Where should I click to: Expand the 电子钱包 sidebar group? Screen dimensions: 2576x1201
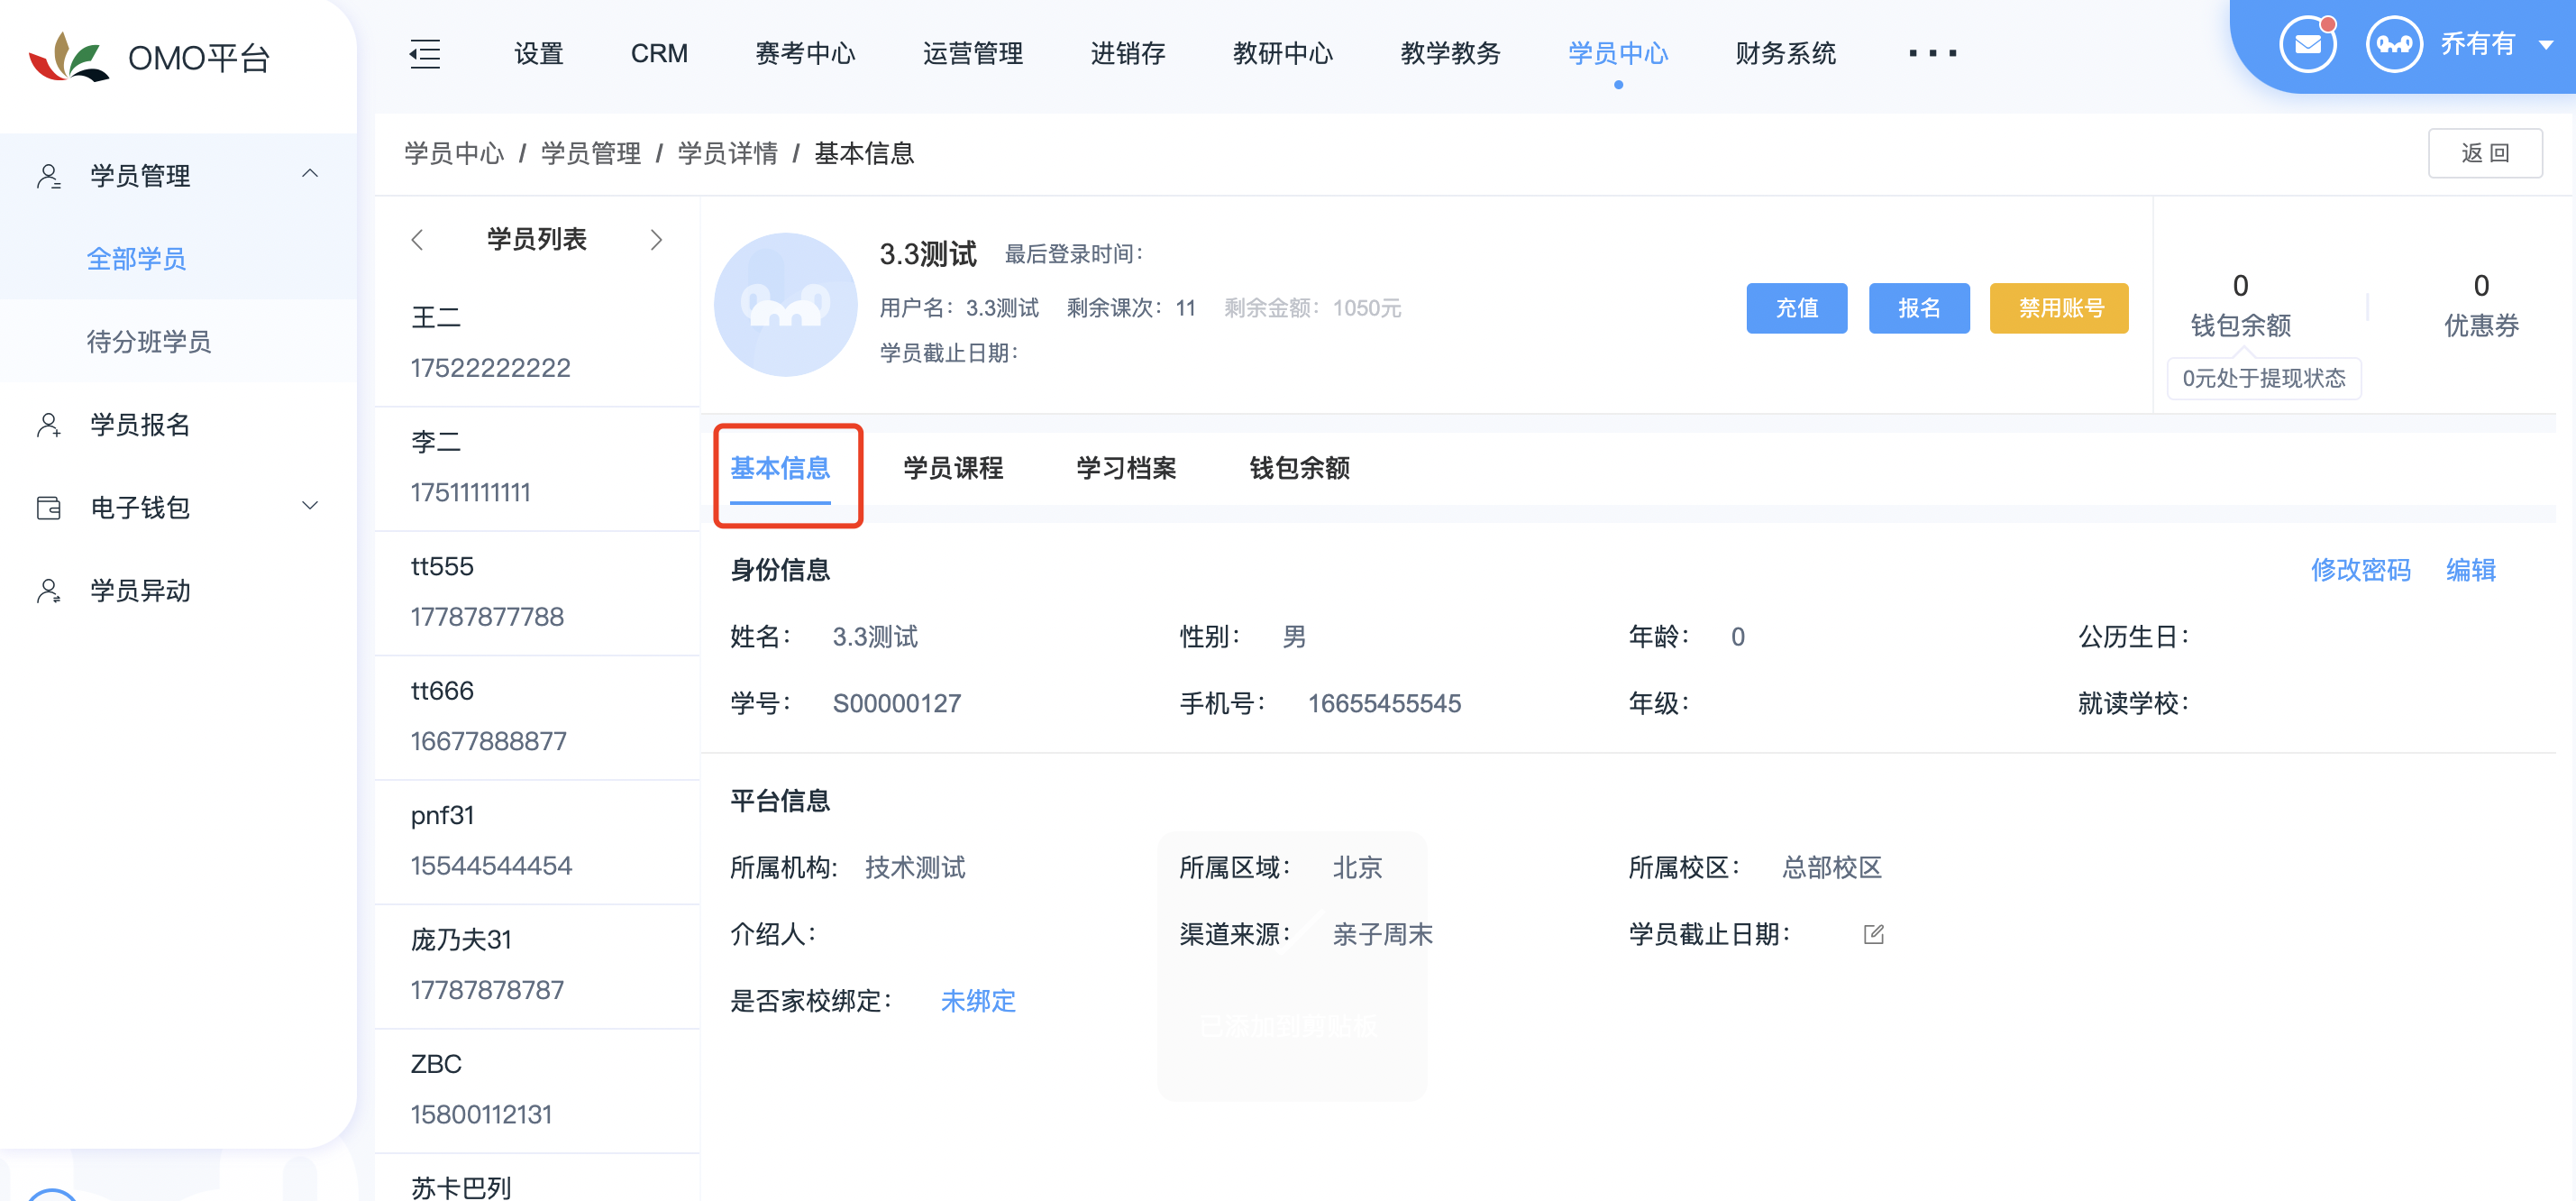(310, 506)
